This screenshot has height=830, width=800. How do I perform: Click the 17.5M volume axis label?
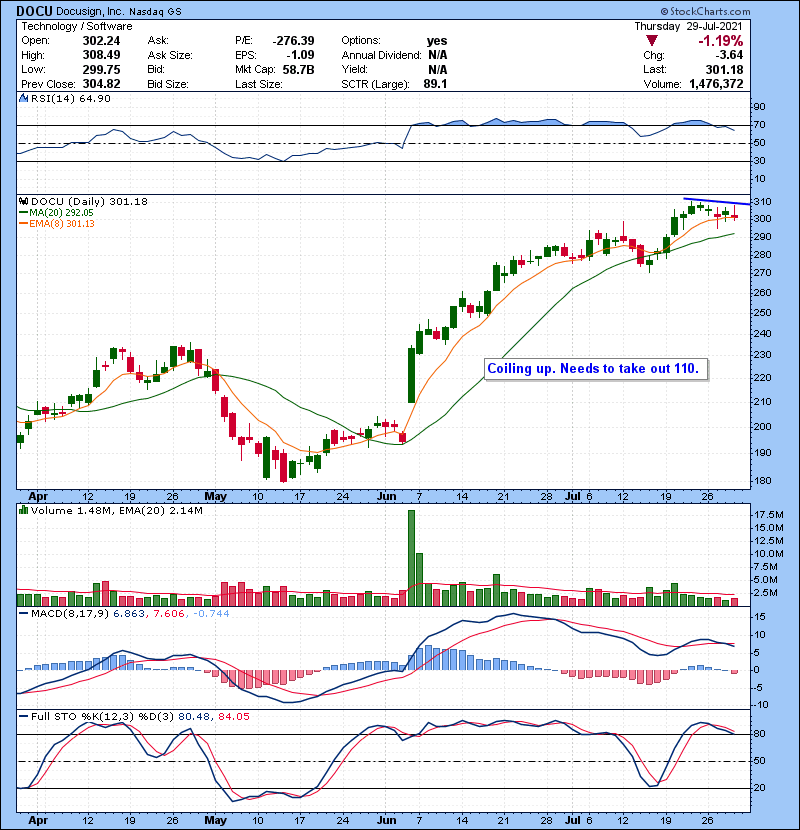769,515
